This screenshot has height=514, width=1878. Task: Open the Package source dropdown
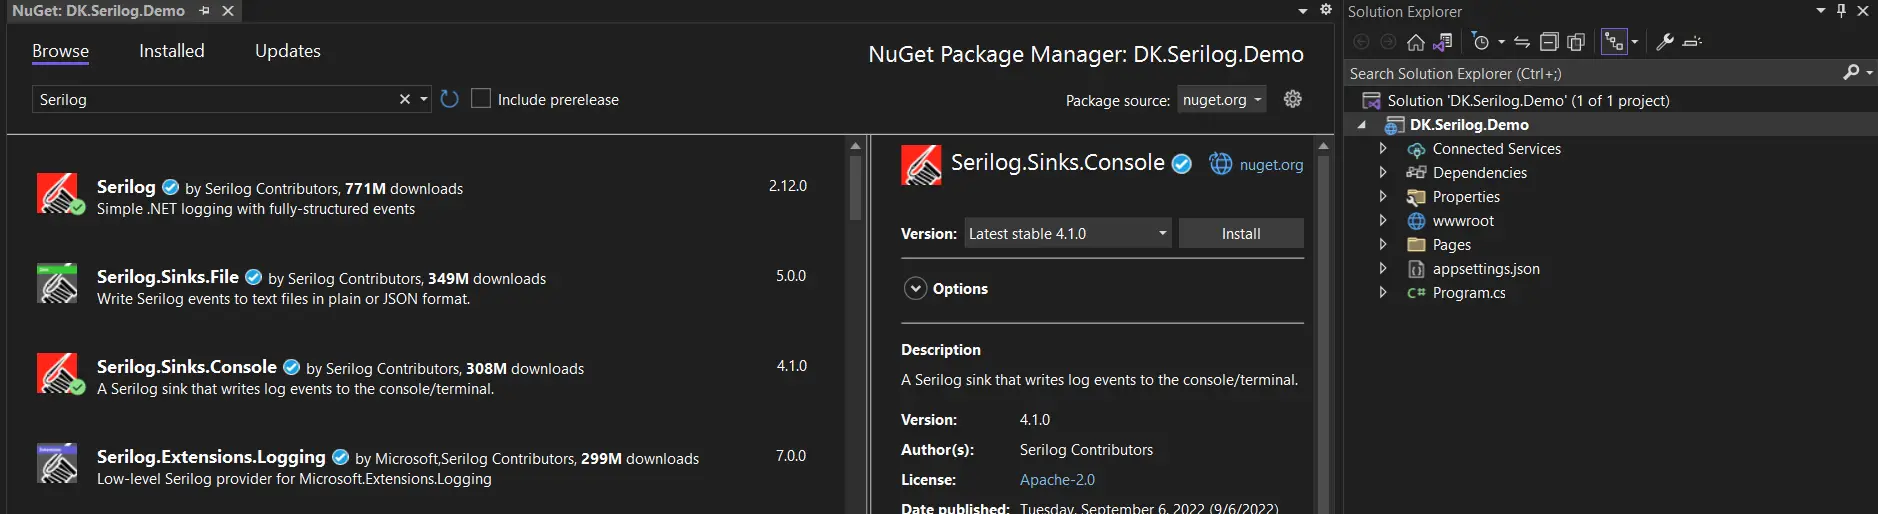tap(1221, 100)
